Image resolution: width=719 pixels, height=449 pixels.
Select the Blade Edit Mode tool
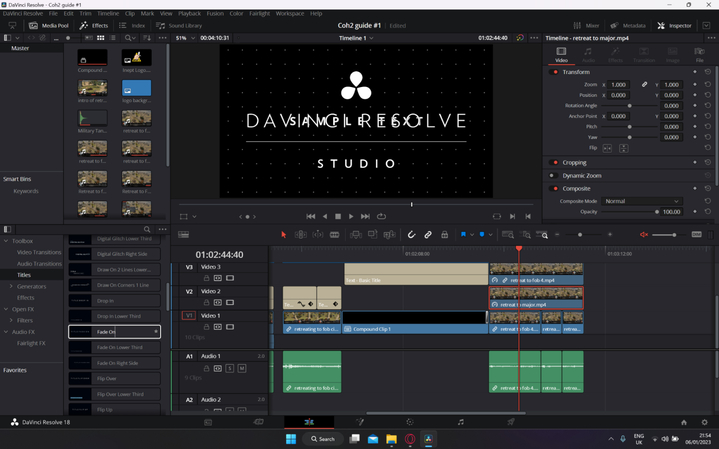click(335, 234)
